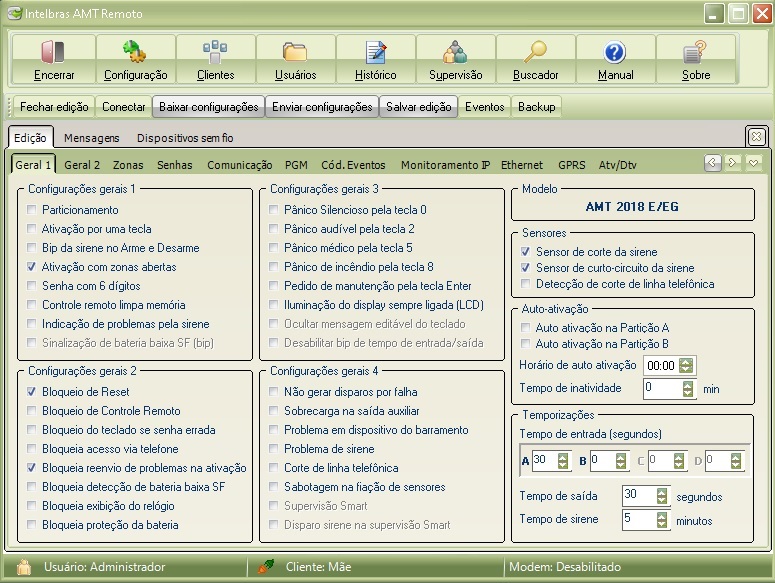The height and width of the screenshot is (583, 775).
Task: Select the PGM tab
Action: 296,165
